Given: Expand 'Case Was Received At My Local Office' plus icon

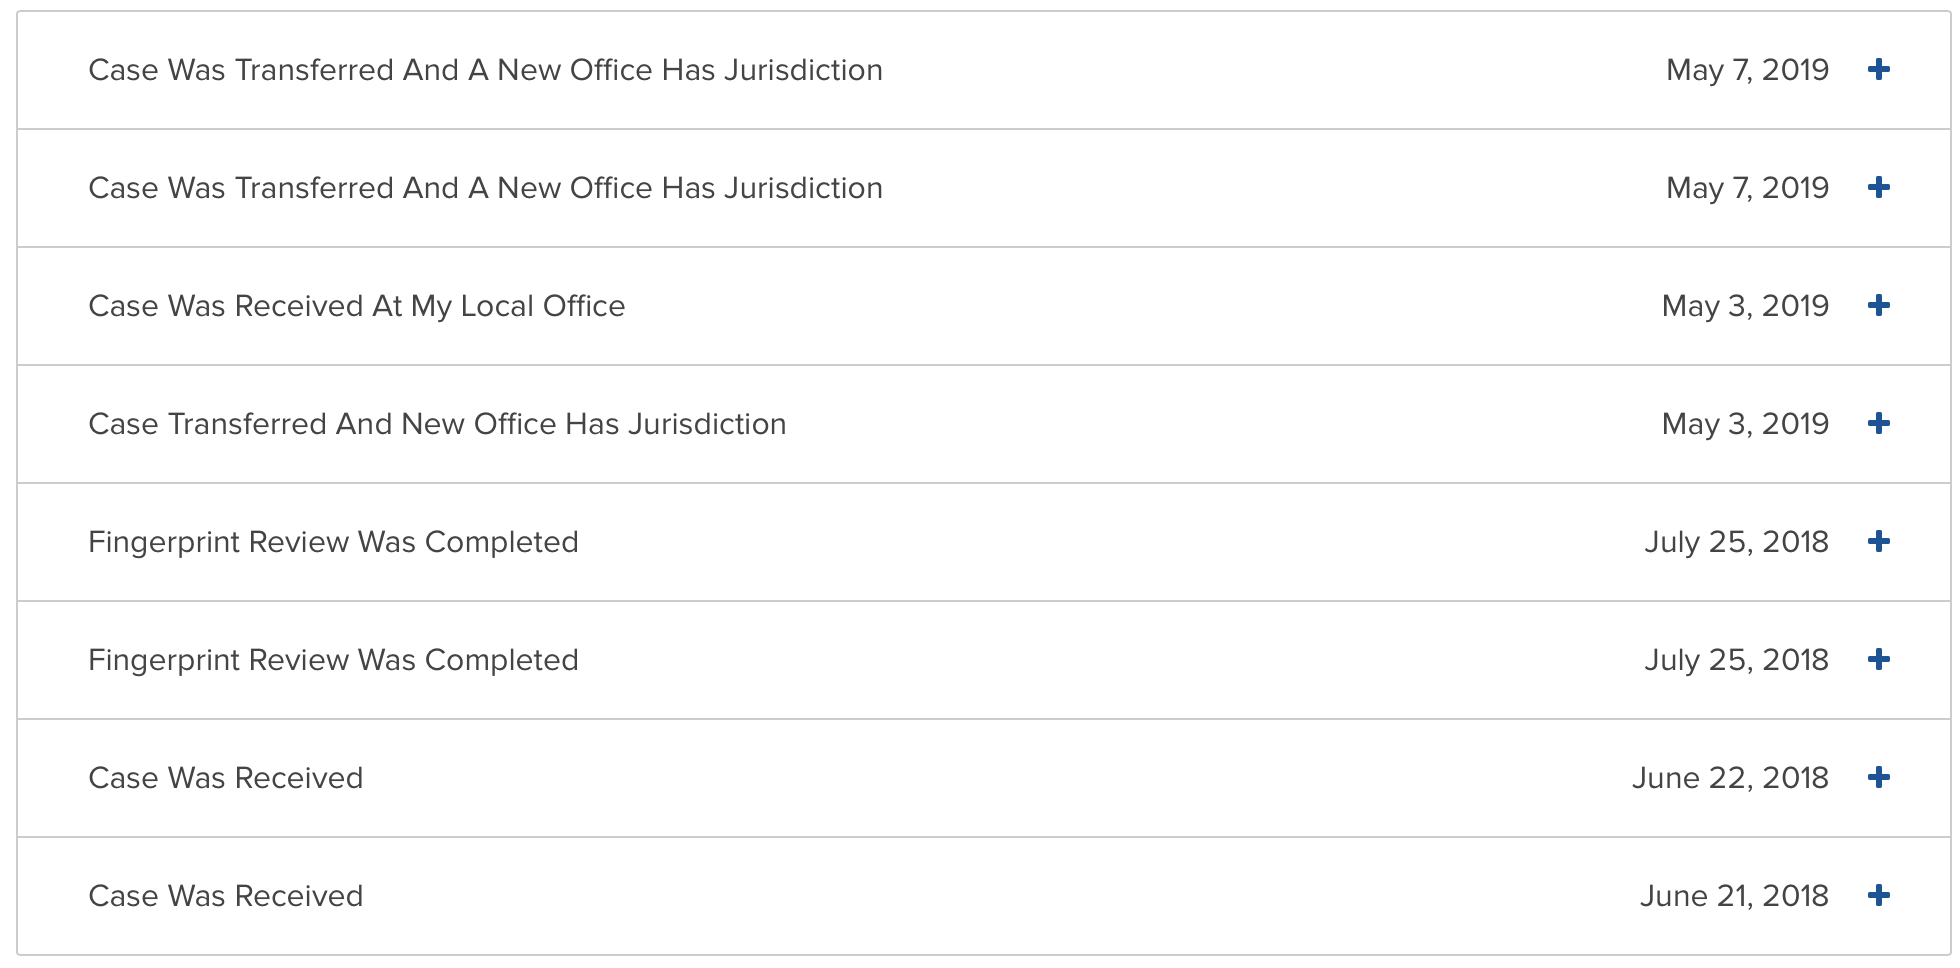Looking at the screenshot, I should (1879, 305).
